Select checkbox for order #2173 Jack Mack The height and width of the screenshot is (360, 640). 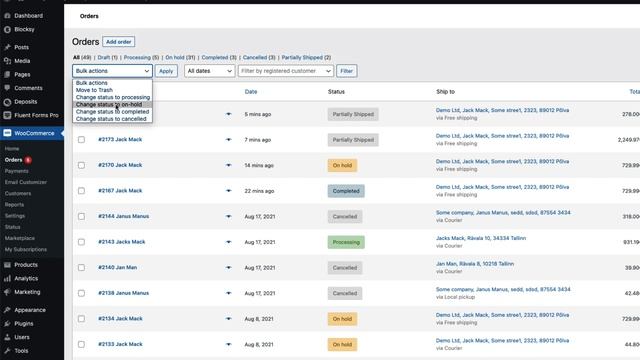[81, 140]
